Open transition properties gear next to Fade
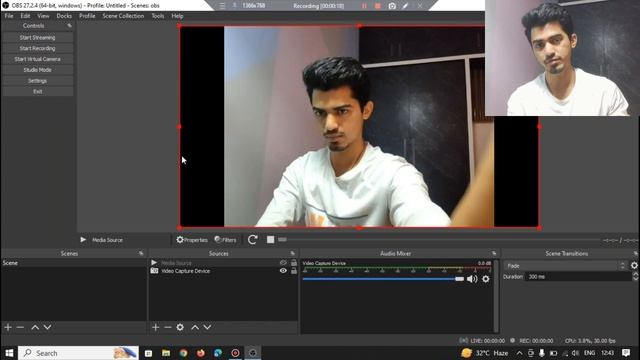 [x=634, y=265]
